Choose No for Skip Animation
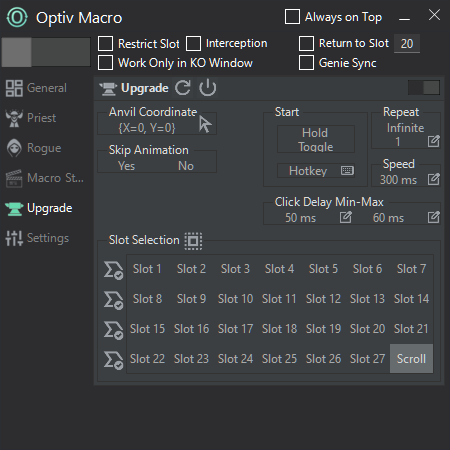 pos(186,166)
